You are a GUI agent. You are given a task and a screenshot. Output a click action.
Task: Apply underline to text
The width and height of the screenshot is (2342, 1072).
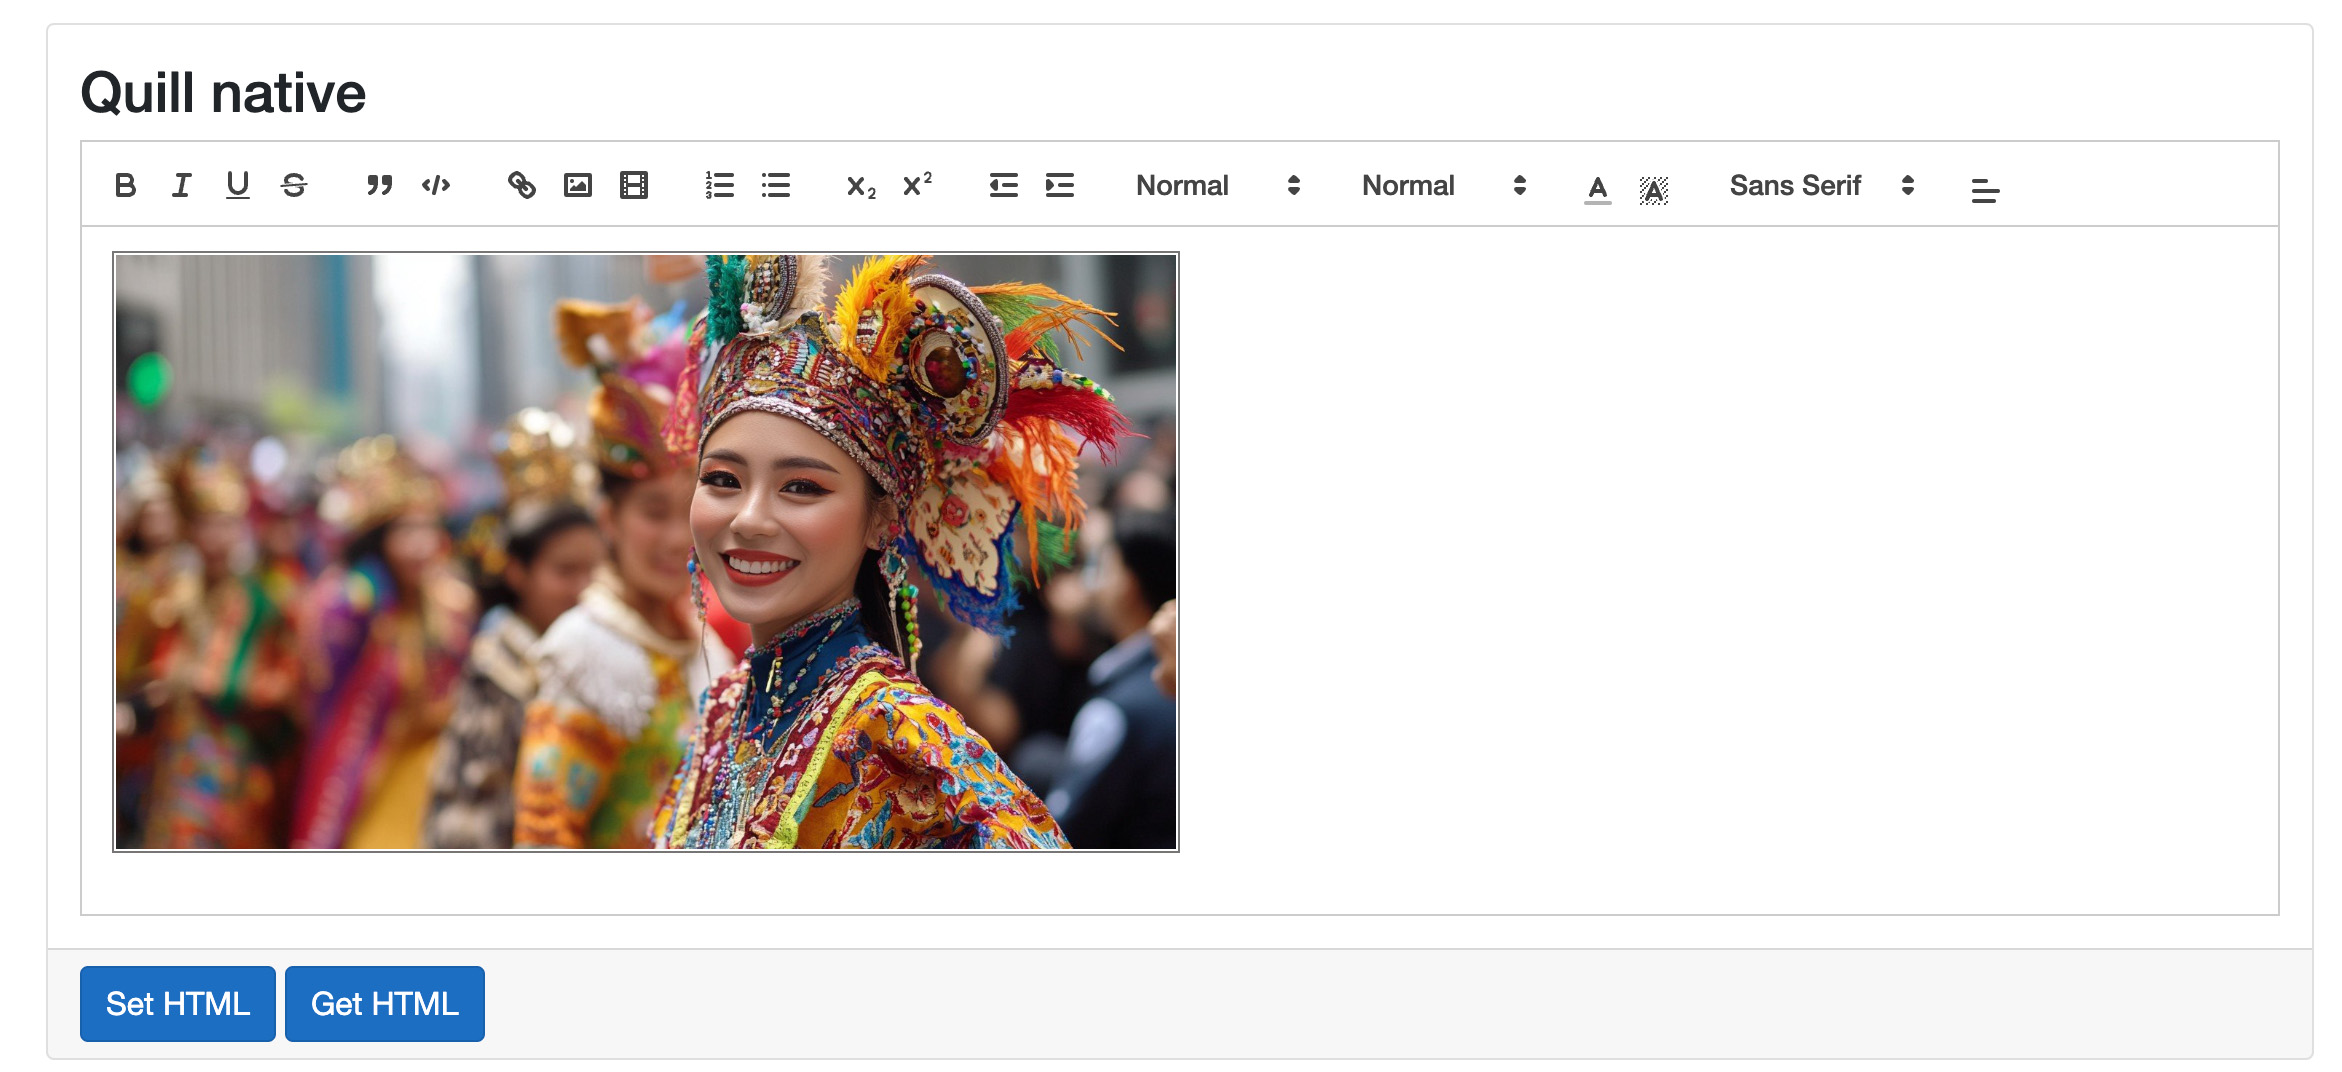pos(237,185)
